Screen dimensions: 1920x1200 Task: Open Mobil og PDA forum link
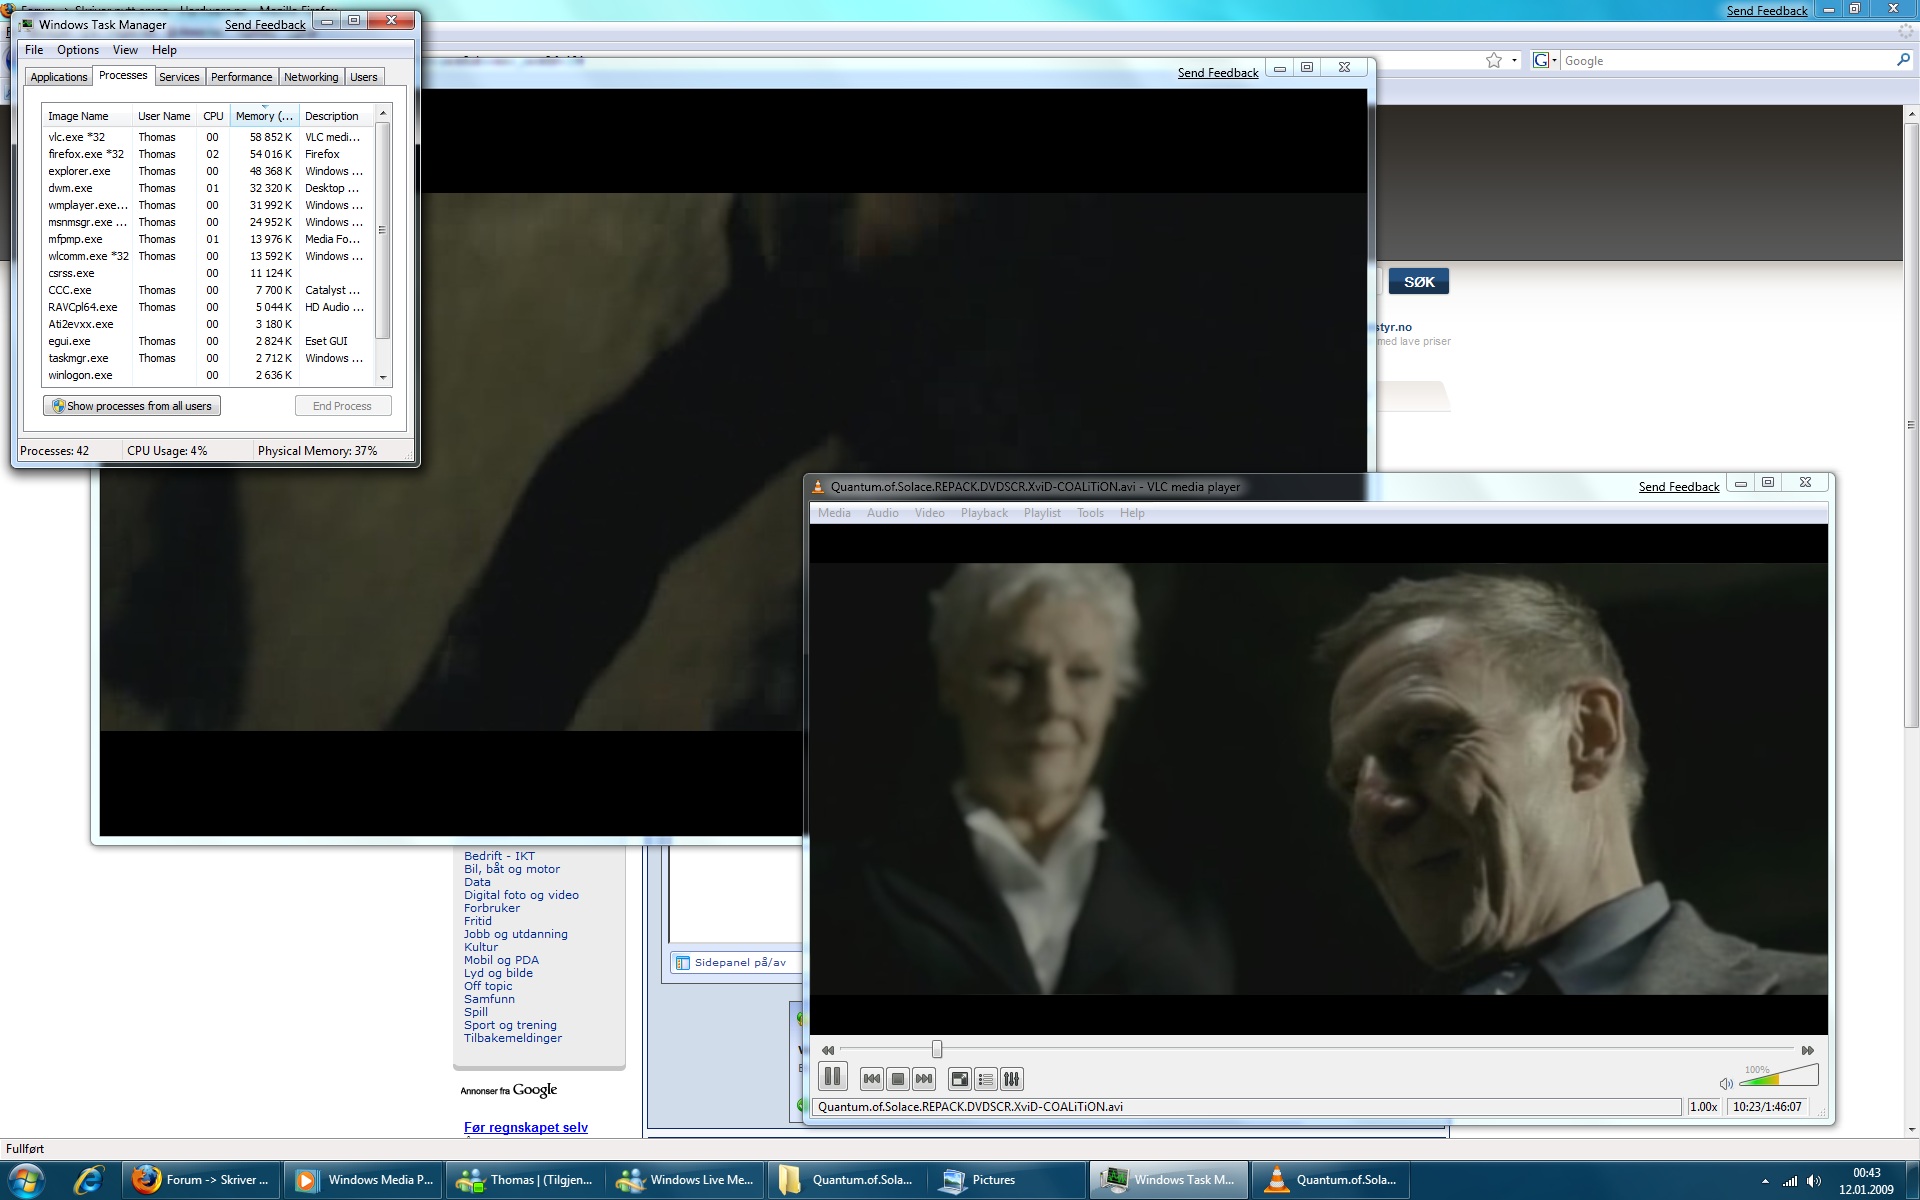501,960
